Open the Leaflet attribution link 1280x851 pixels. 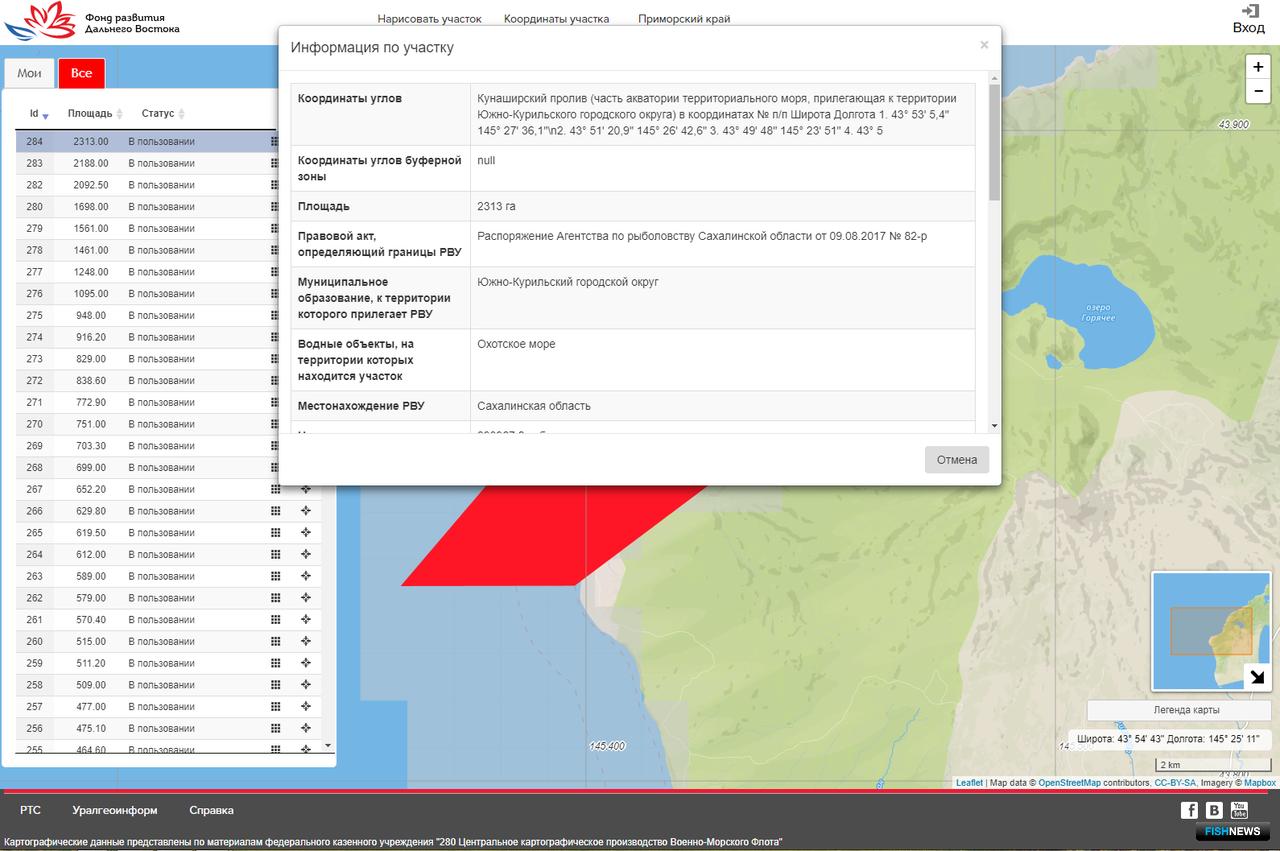click(969, 783)
